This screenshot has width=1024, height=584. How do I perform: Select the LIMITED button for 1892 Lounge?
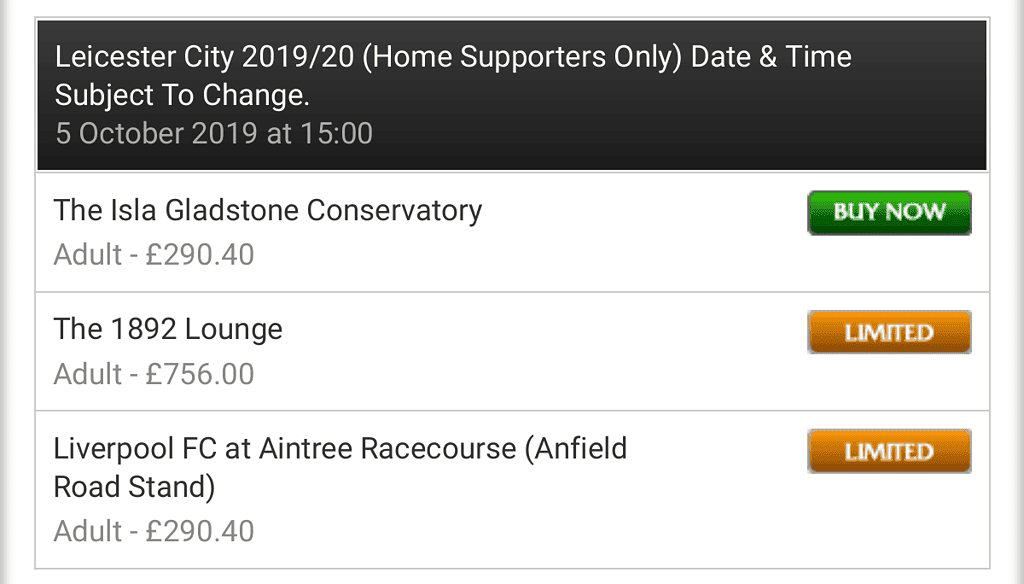pyautogui.click(x=889, y=333)
